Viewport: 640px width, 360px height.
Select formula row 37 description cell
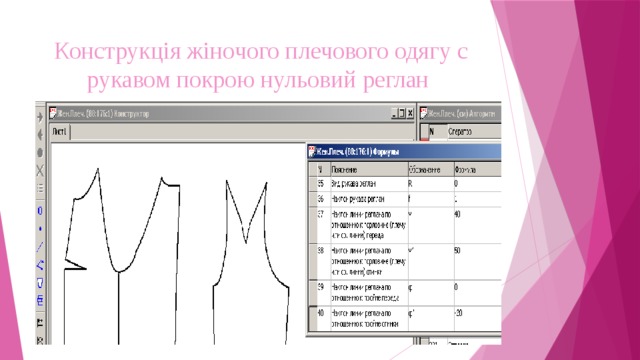(369, 225)
